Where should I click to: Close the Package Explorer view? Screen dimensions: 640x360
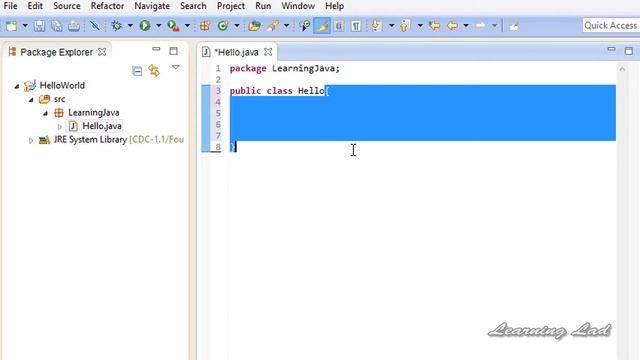(x=102, y=52)
